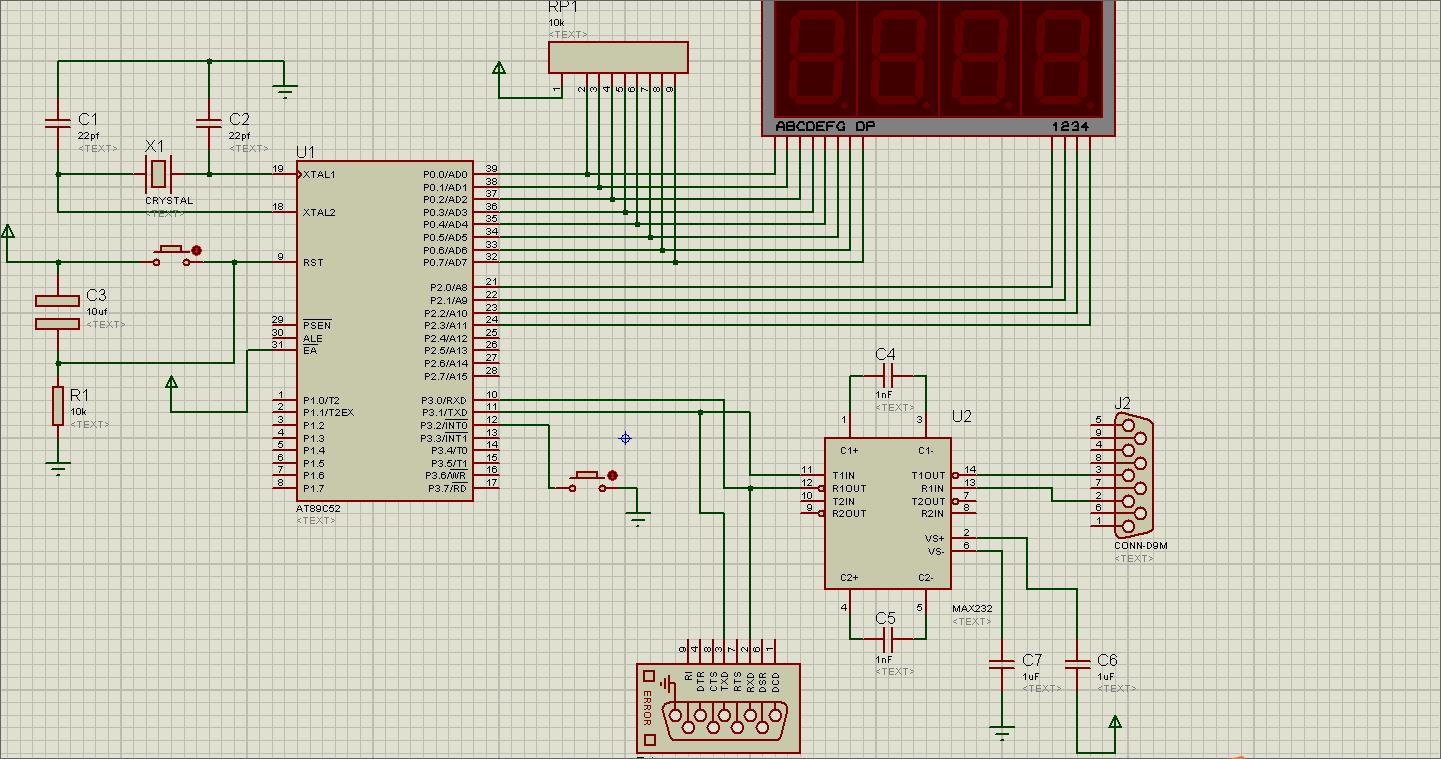Image resolution: width=1441 pixels, height=759 pixels.
Task: Click the 'C3' reference label
Action: [96, 296]
